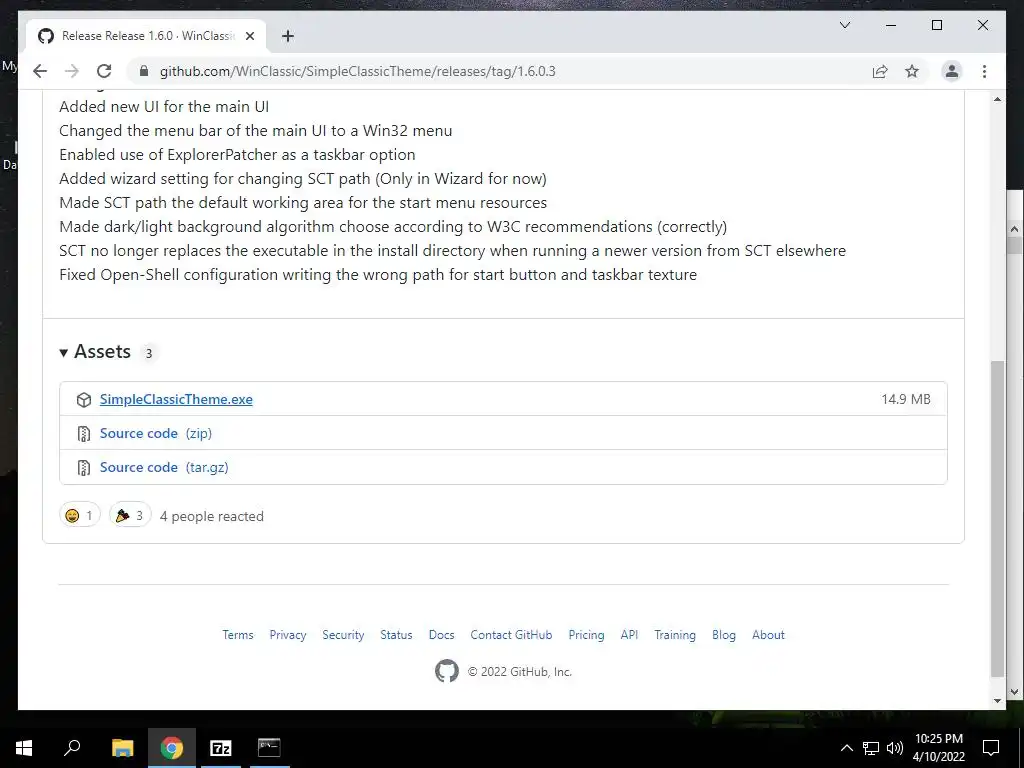Open the Privacy footer link

[288, 635]
